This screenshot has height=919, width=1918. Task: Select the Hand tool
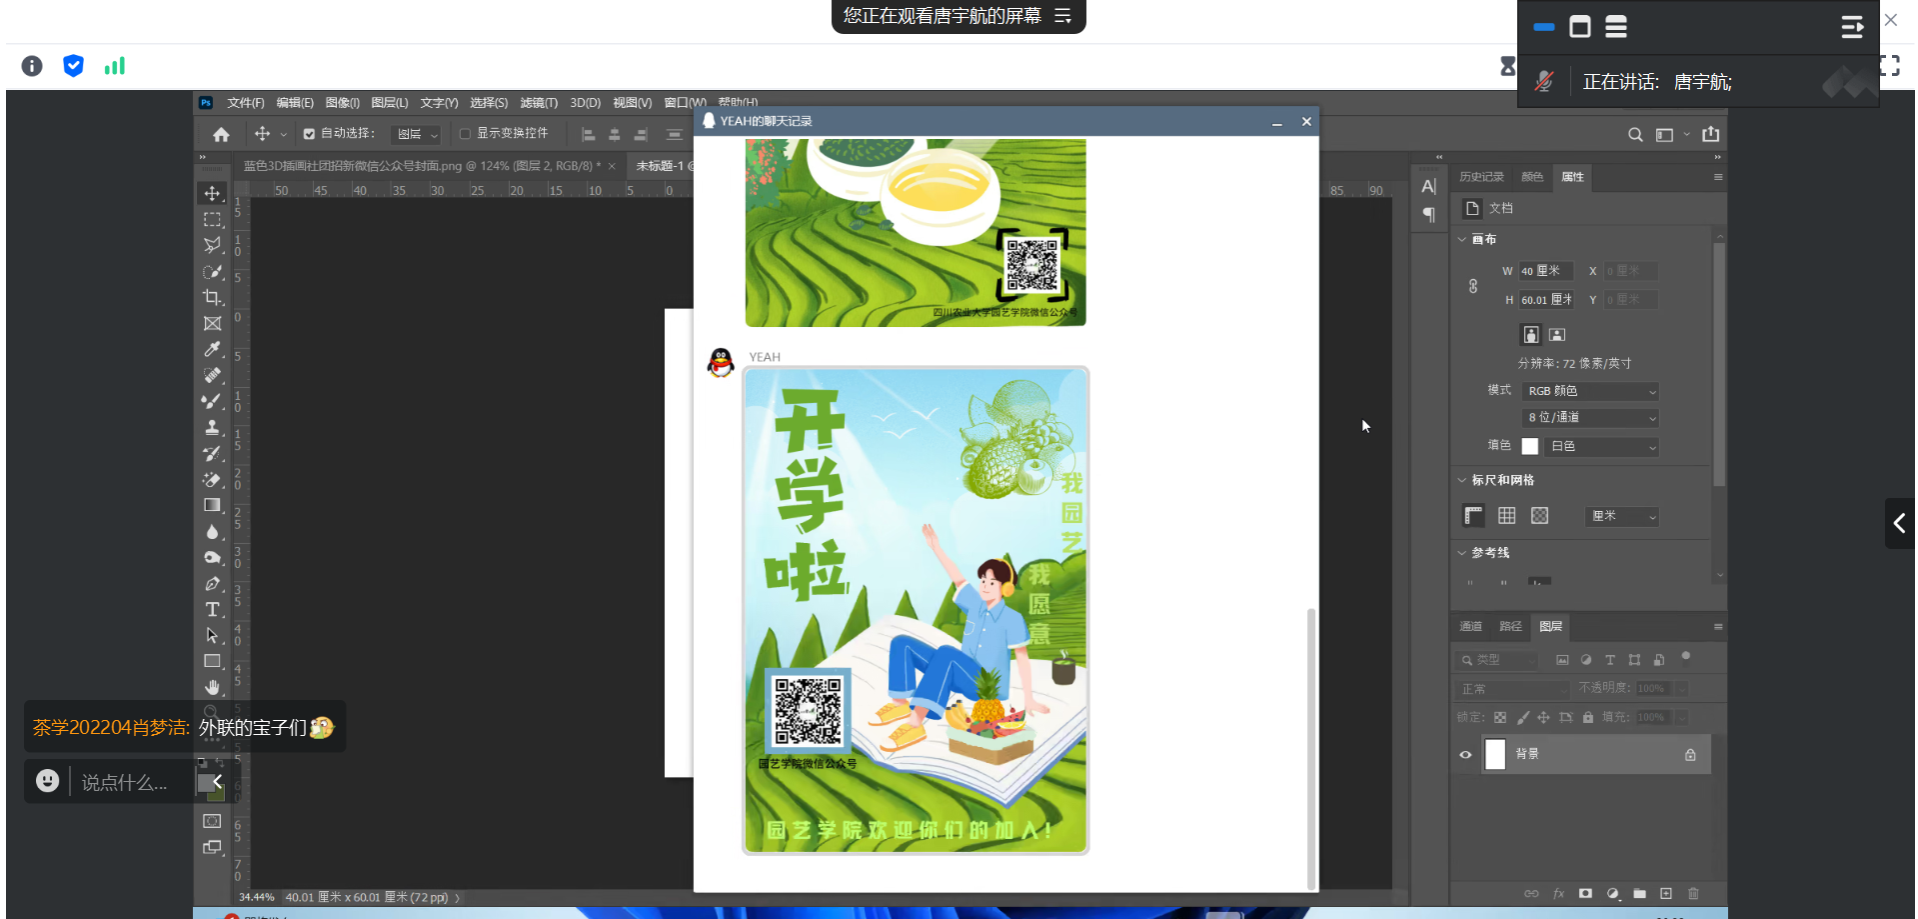click(x=212, y=687)
